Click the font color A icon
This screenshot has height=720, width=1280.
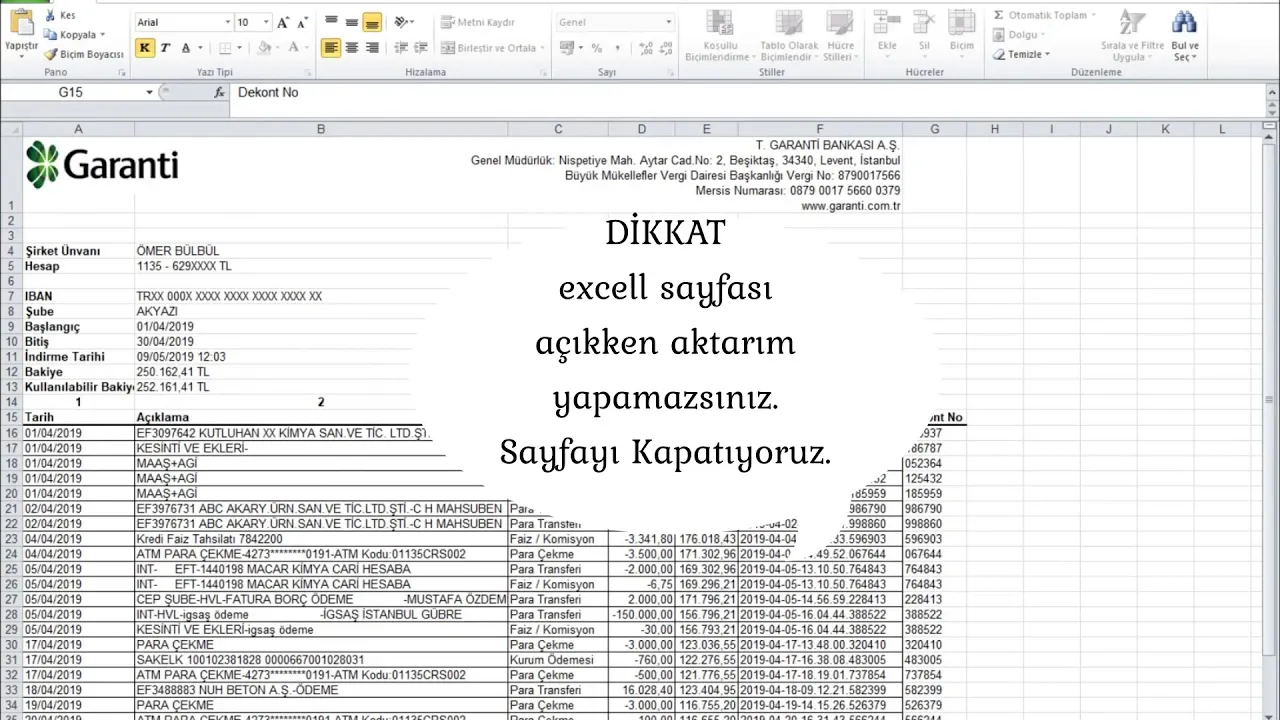click(293, 47)
